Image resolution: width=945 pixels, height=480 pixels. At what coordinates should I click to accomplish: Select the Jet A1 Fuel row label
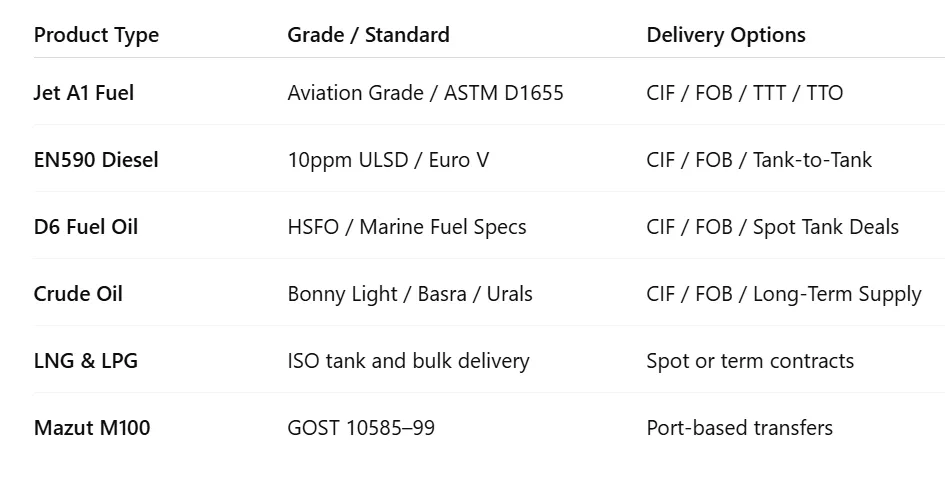84,93
